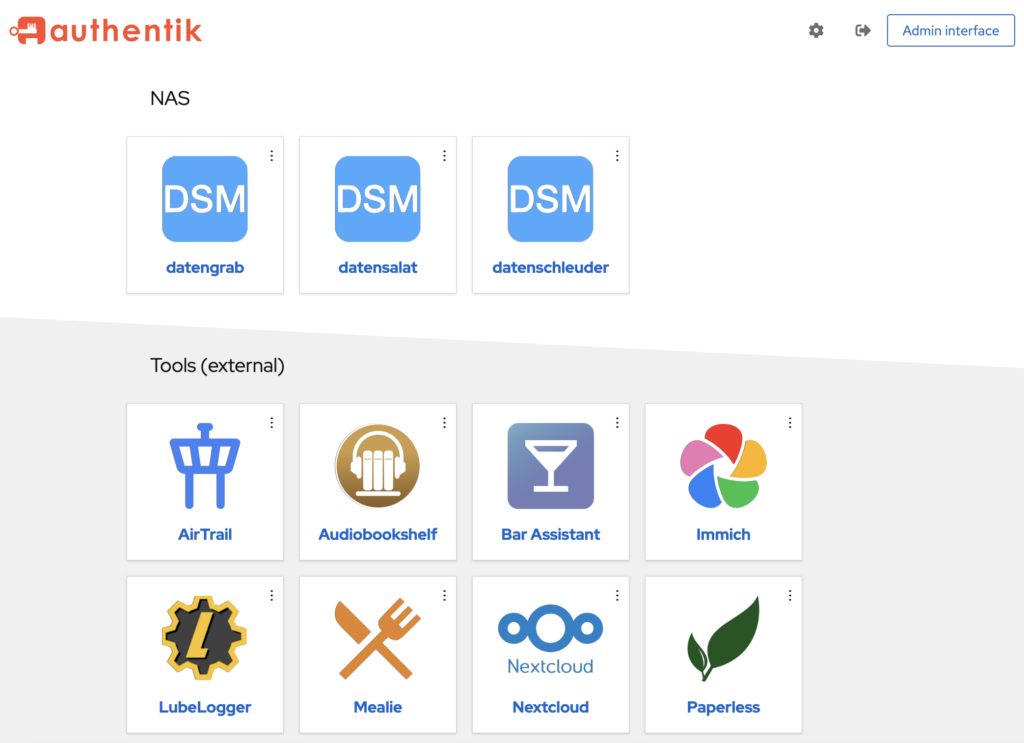Sign out using the logout arrow icon
The image size is (1024, 743).
click(863, 31)
